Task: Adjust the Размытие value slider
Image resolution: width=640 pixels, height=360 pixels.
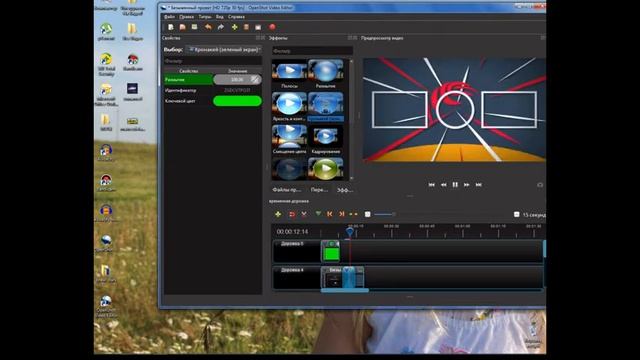Action: tap(237, 80)
